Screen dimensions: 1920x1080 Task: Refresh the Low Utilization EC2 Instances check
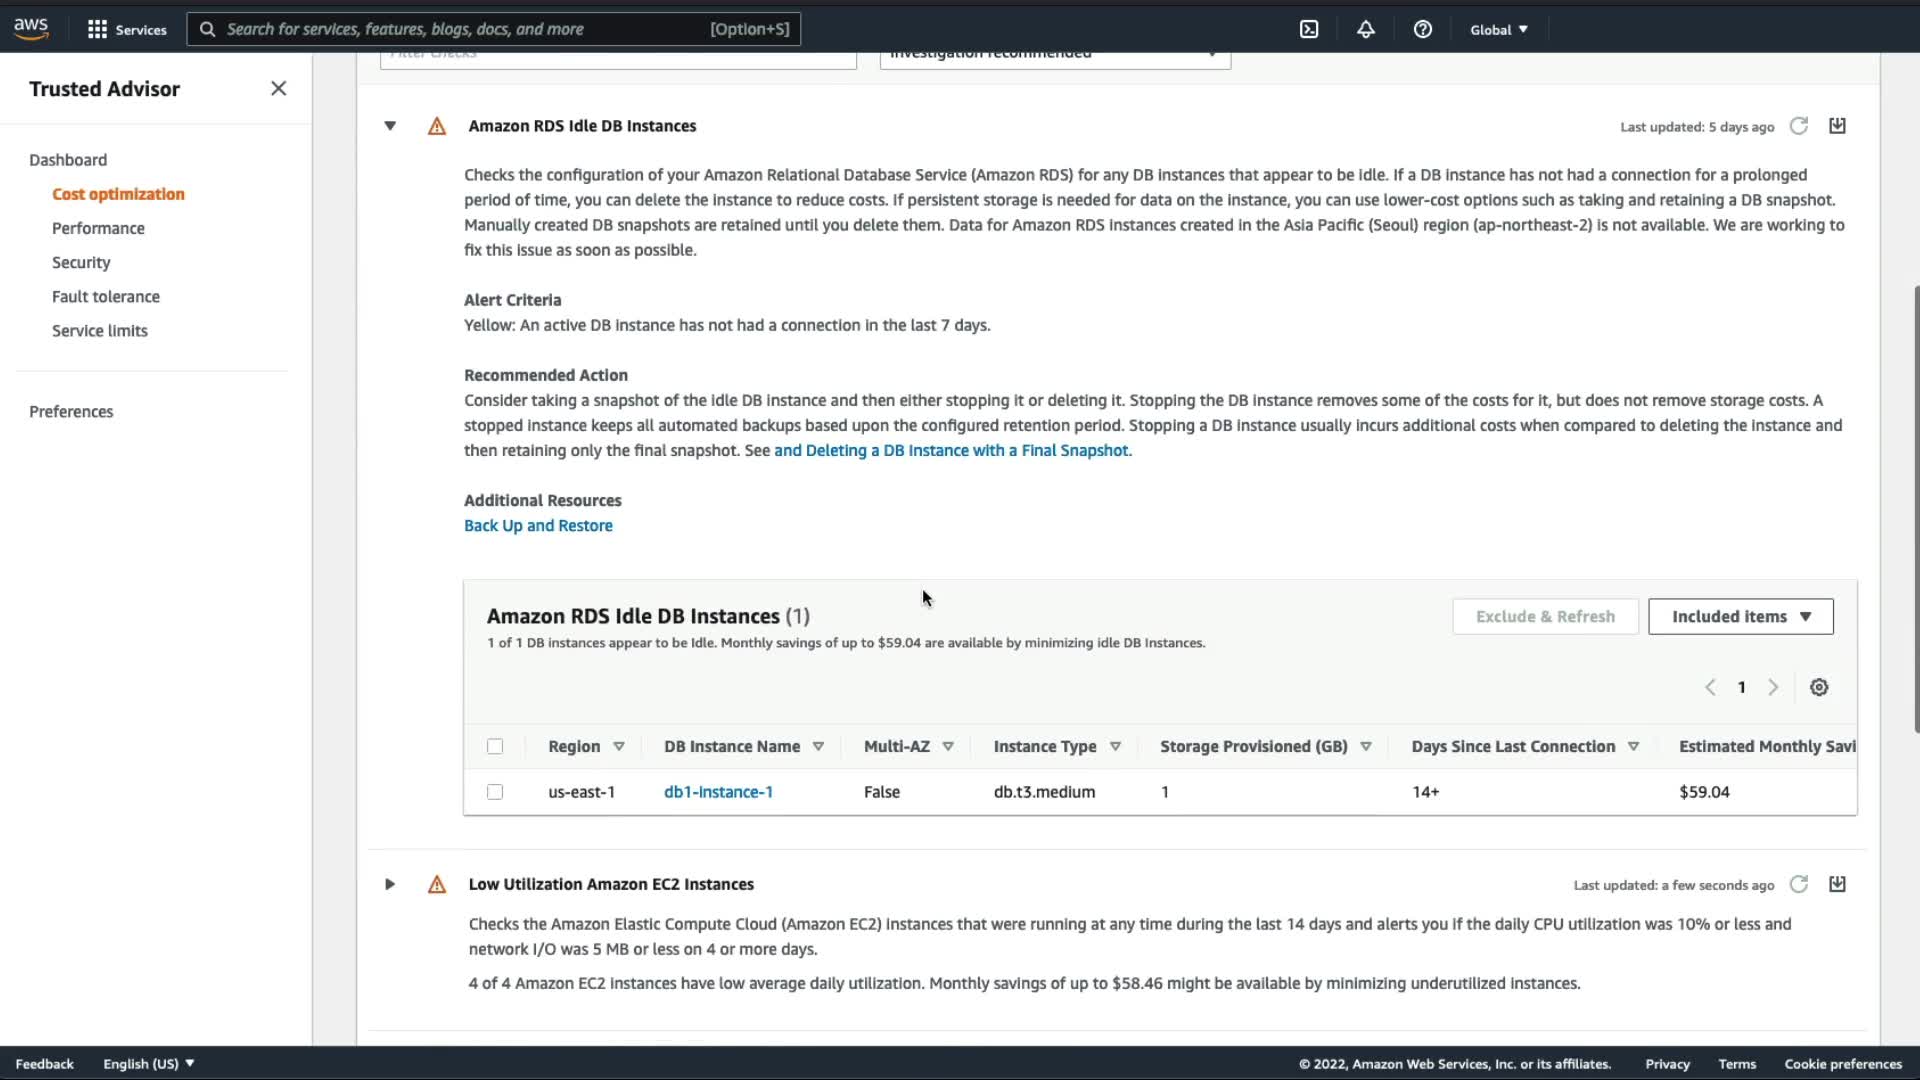(x=1798, y=884)
